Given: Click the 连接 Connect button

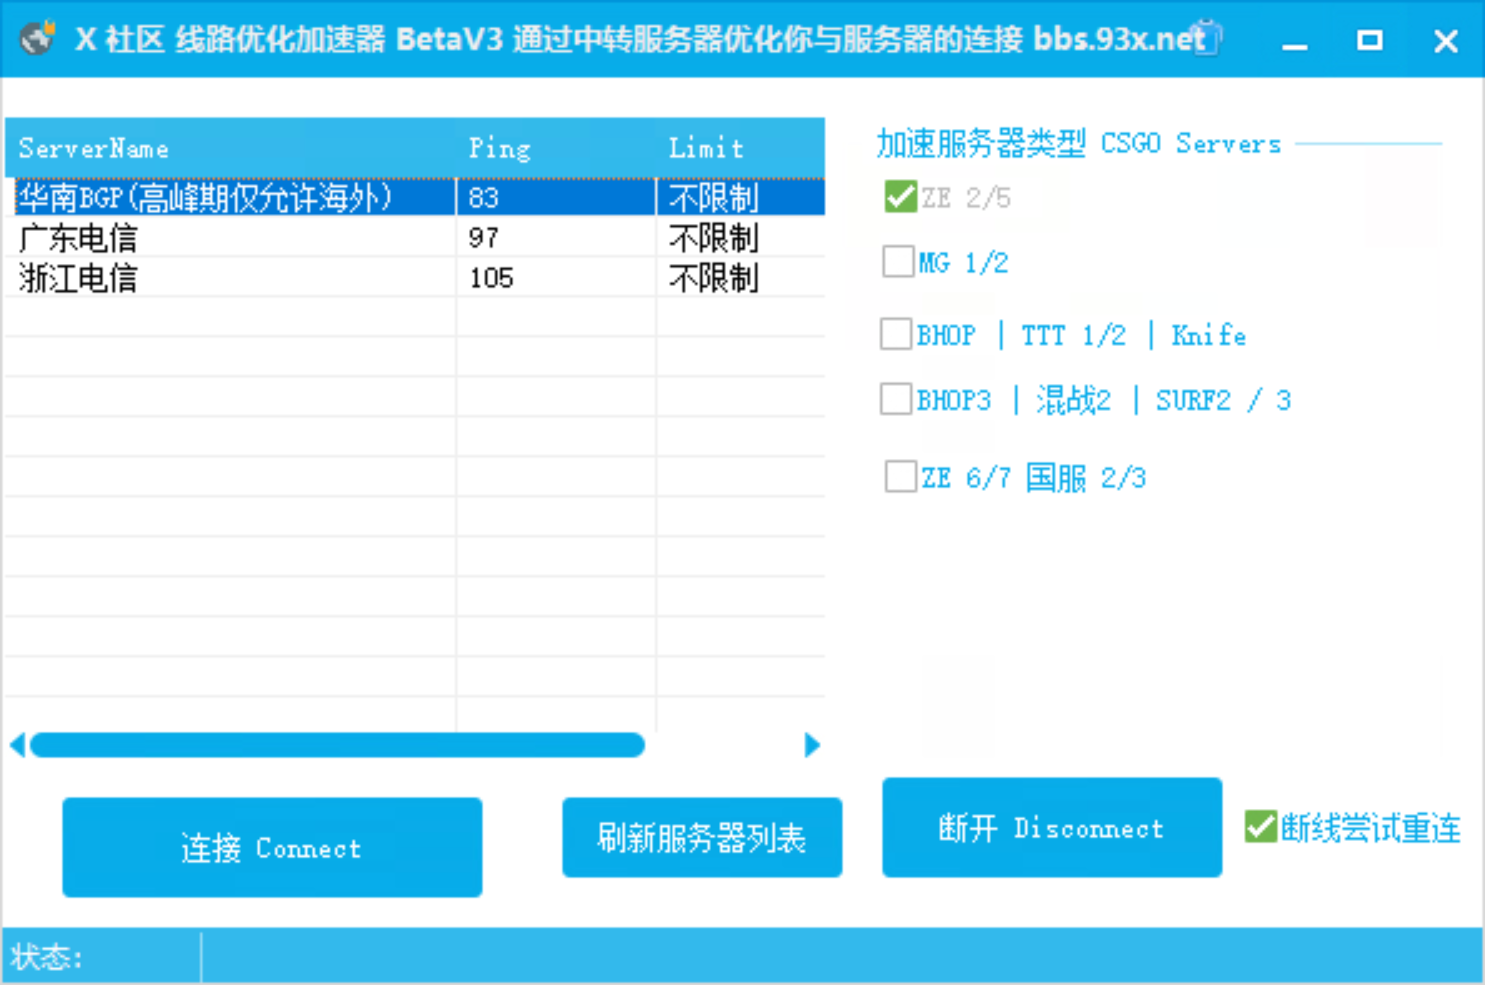Looking at the screenshot, I should [271, 847].
